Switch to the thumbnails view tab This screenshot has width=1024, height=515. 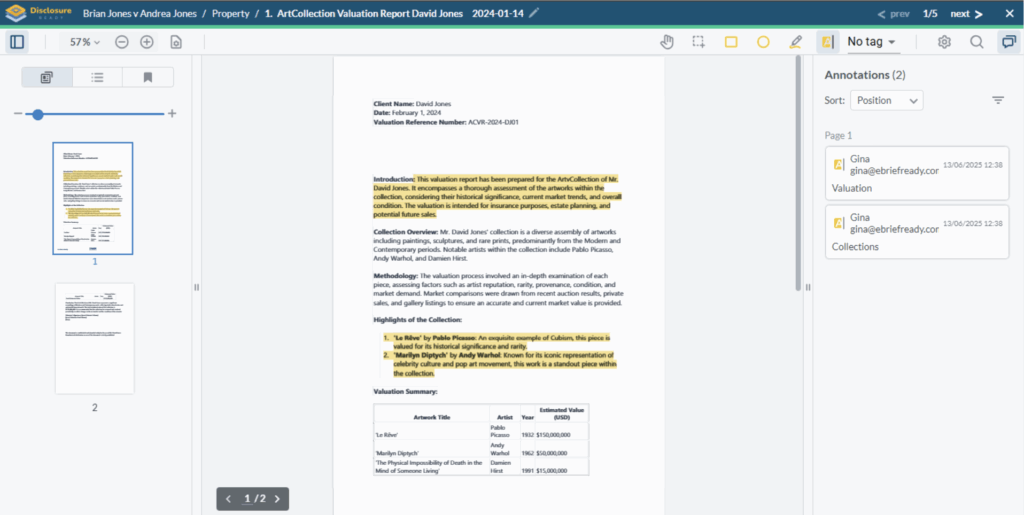click(x=46, y=77)
